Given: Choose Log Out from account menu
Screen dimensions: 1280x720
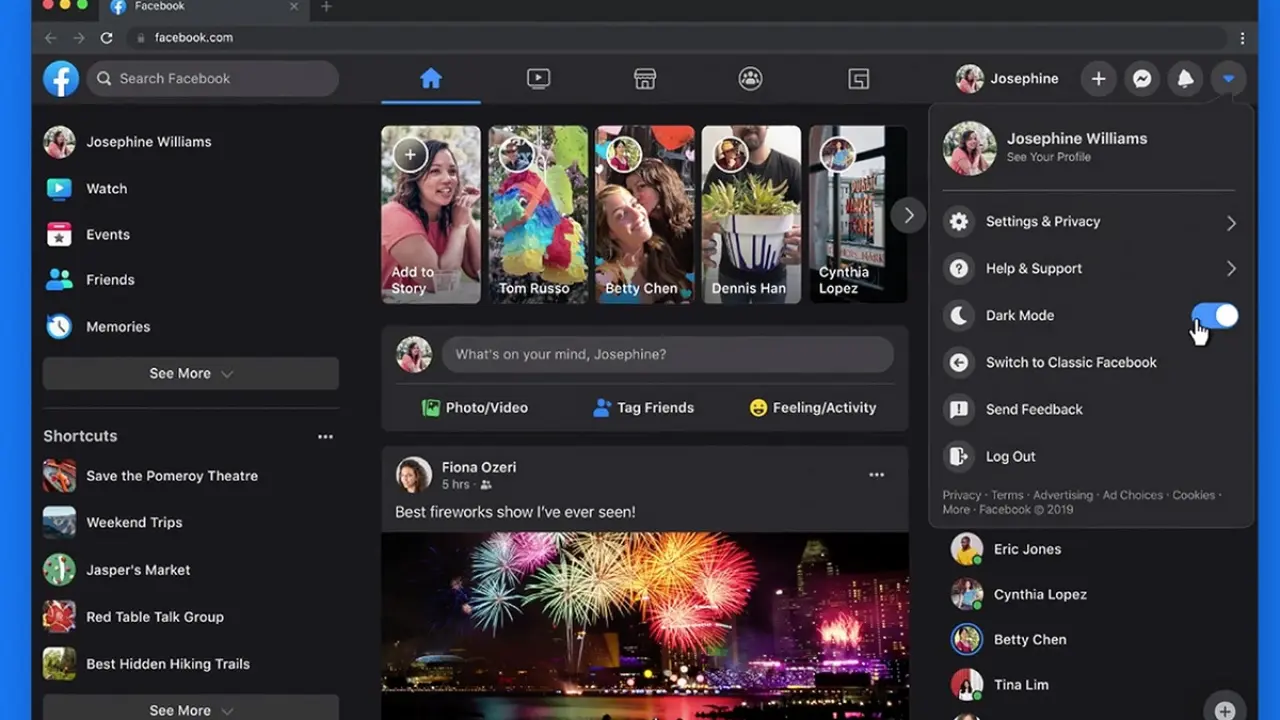Looking at the screenshot, I should click(x=1010, y=457).
